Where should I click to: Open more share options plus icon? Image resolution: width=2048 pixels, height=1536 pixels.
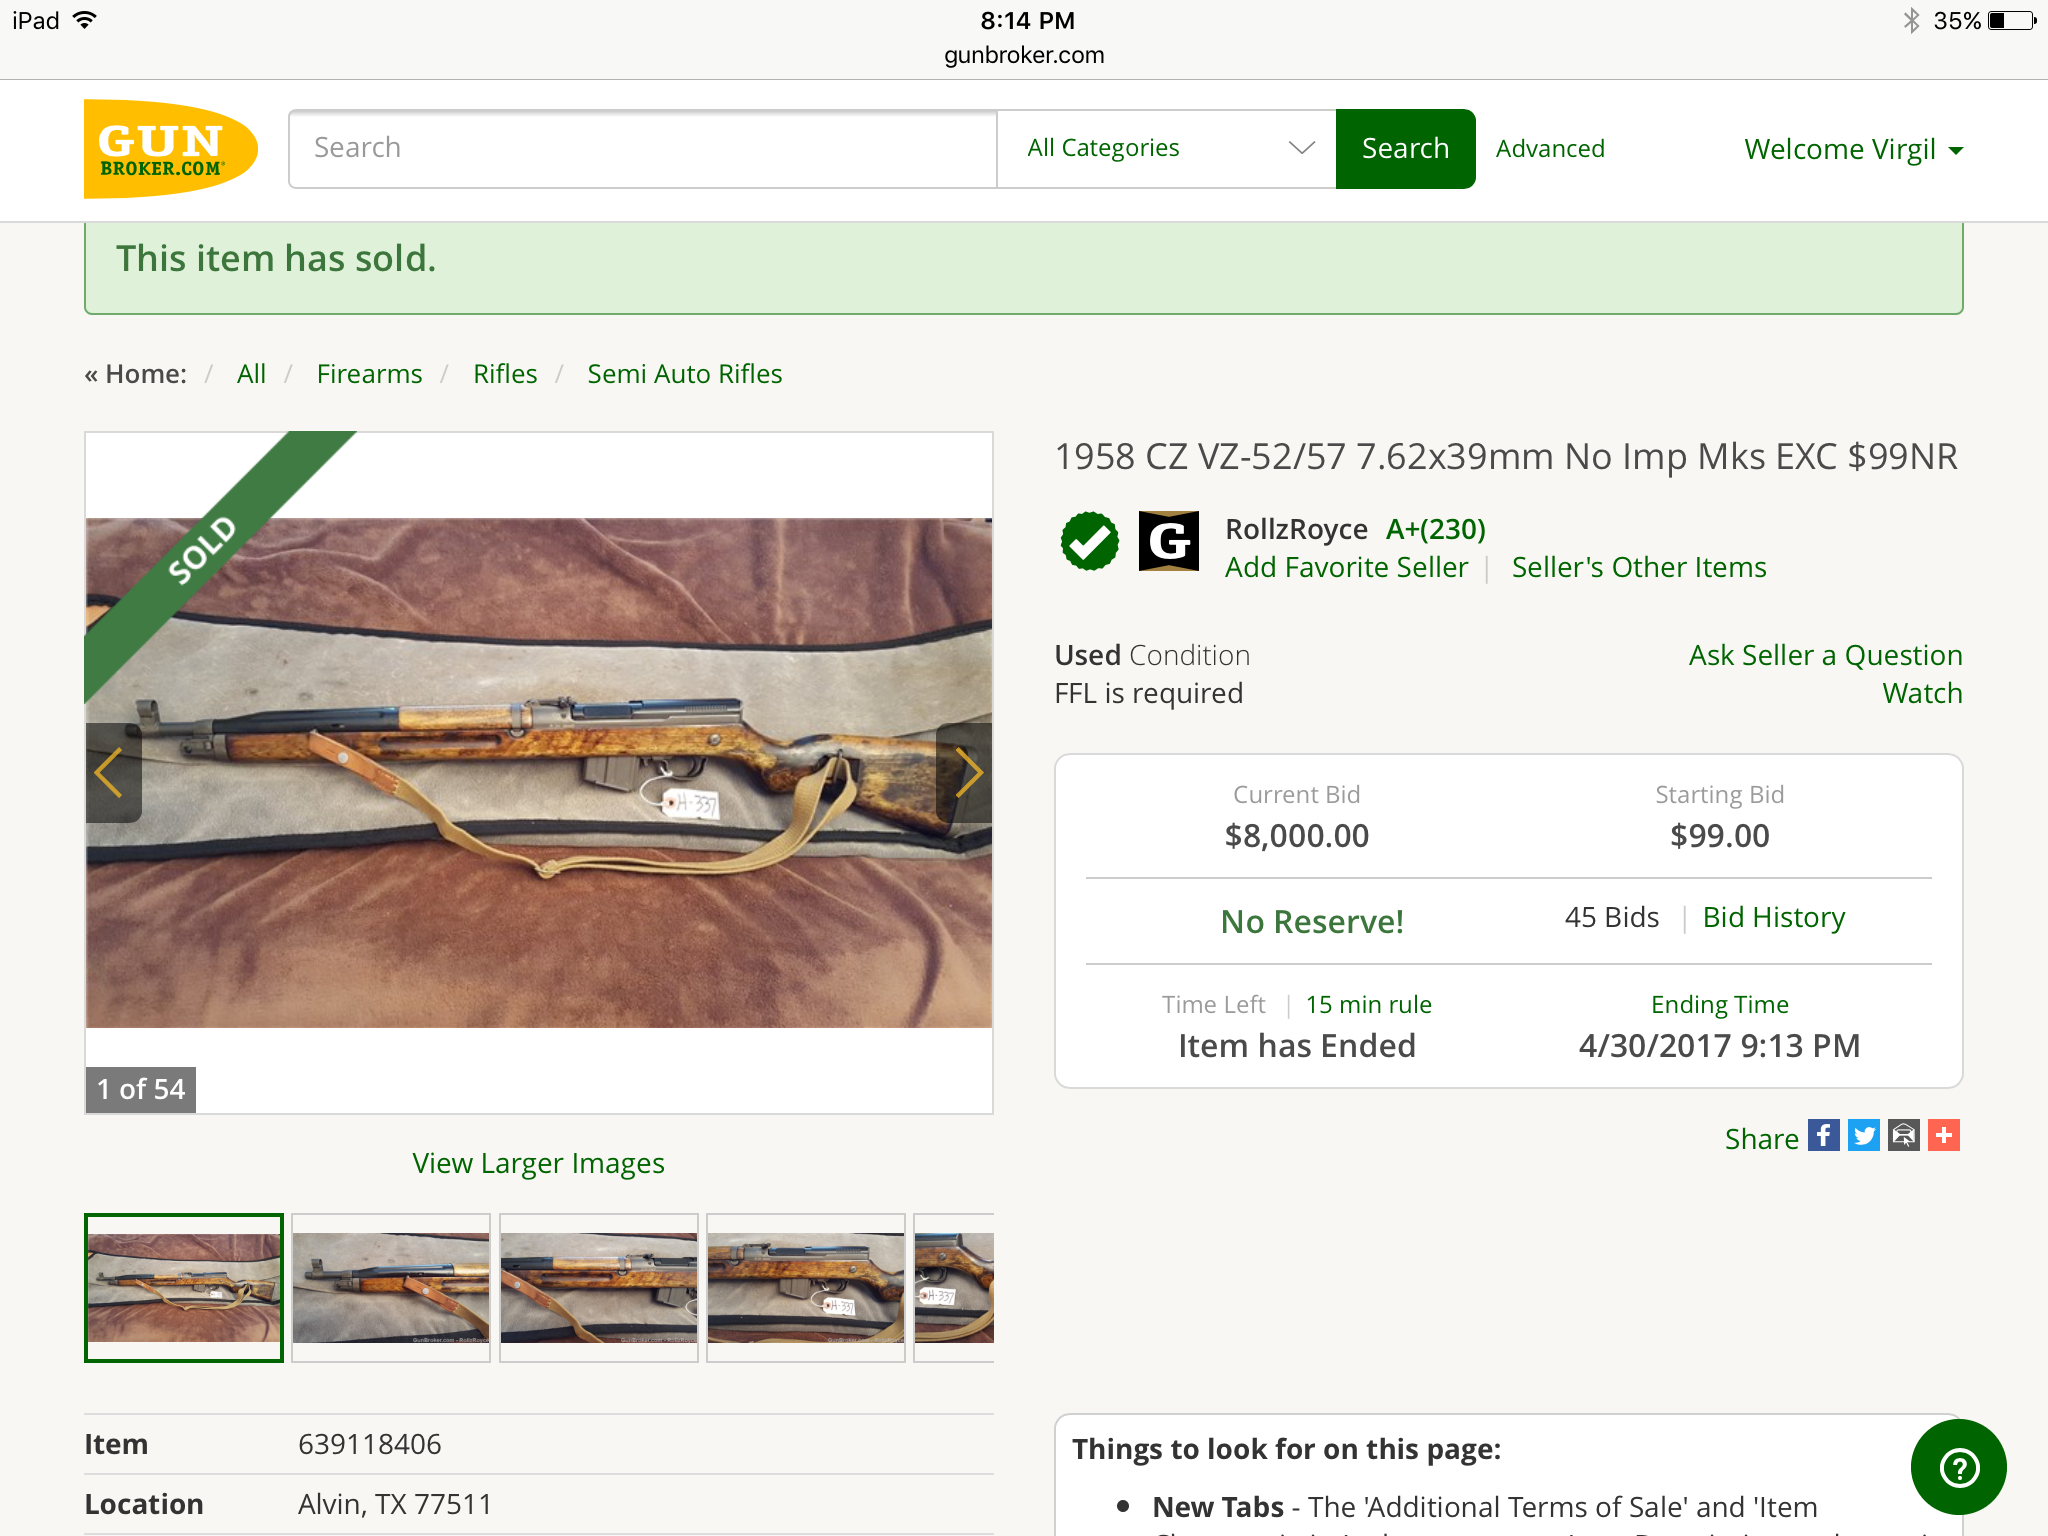(x=1943, y=1136)
